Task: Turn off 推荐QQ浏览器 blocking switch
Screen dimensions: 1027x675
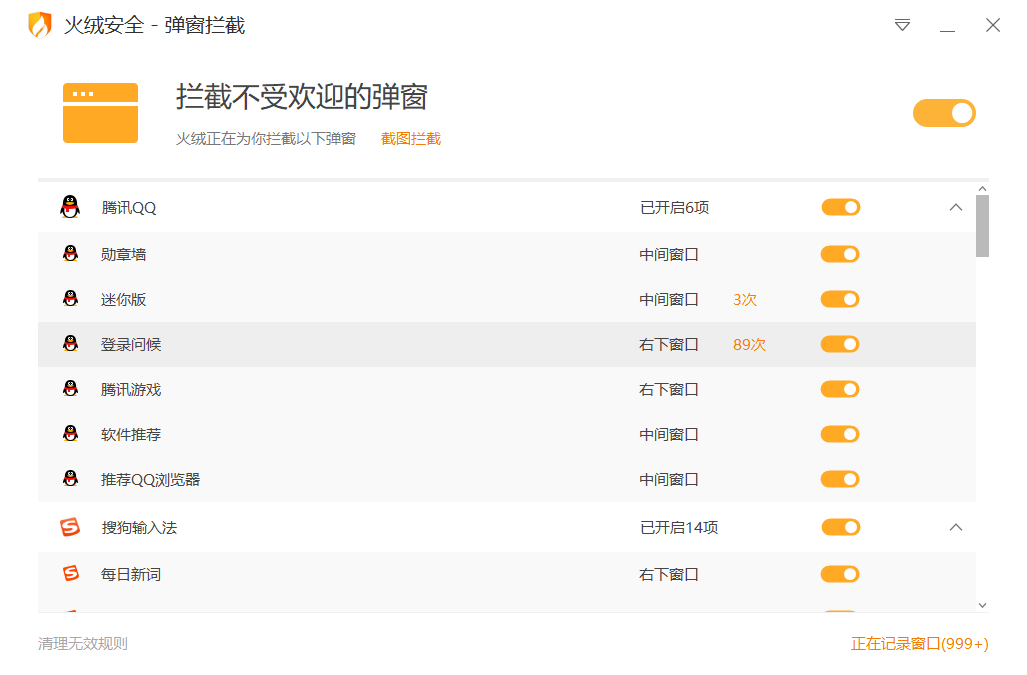Action: point(840,479)
